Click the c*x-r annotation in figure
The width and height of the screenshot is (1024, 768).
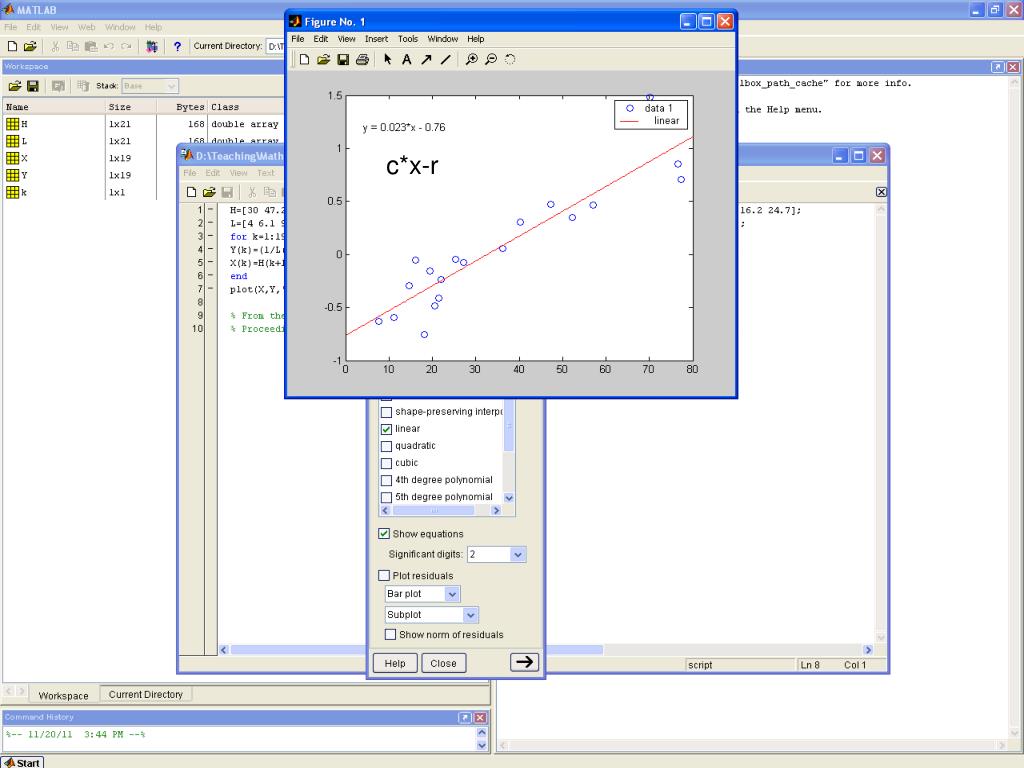[412, 166]
